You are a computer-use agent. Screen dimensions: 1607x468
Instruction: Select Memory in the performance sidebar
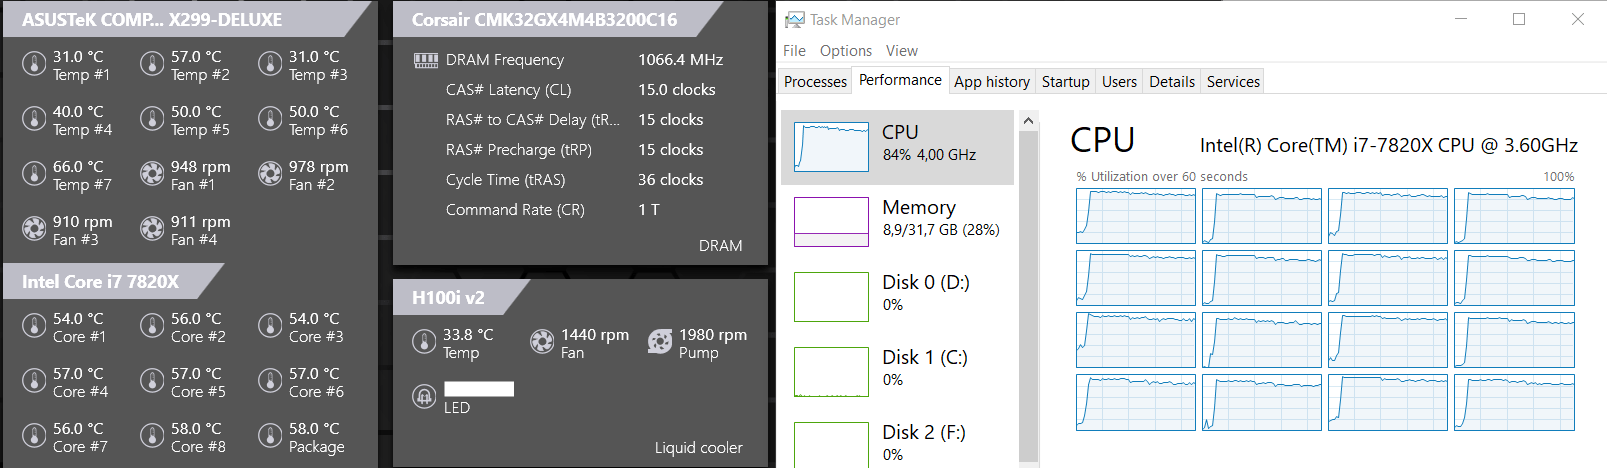pos(897,220)
